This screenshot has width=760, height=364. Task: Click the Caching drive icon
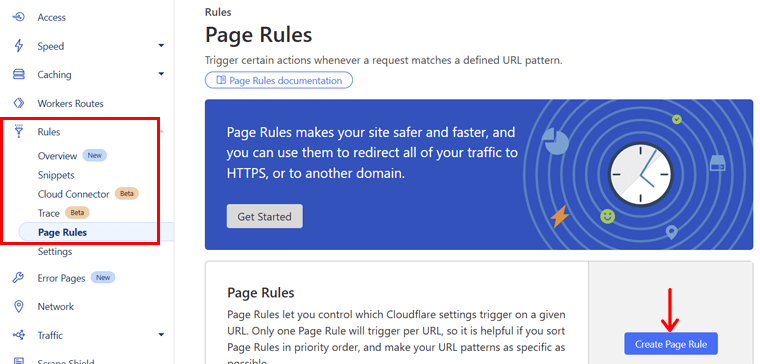[19, 75]
